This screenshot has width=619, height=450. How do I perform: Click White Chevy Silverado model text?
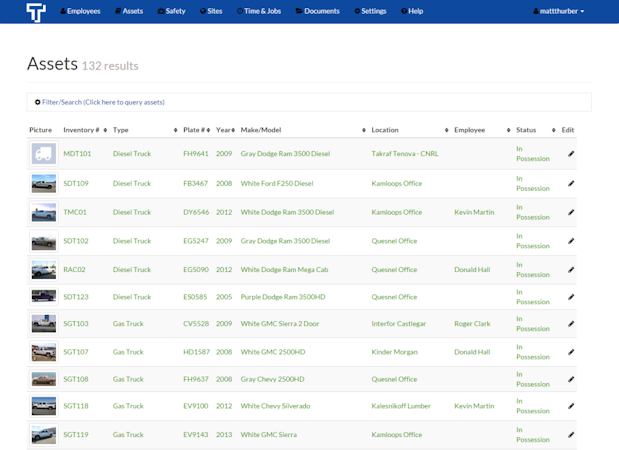tap(275, 406)
